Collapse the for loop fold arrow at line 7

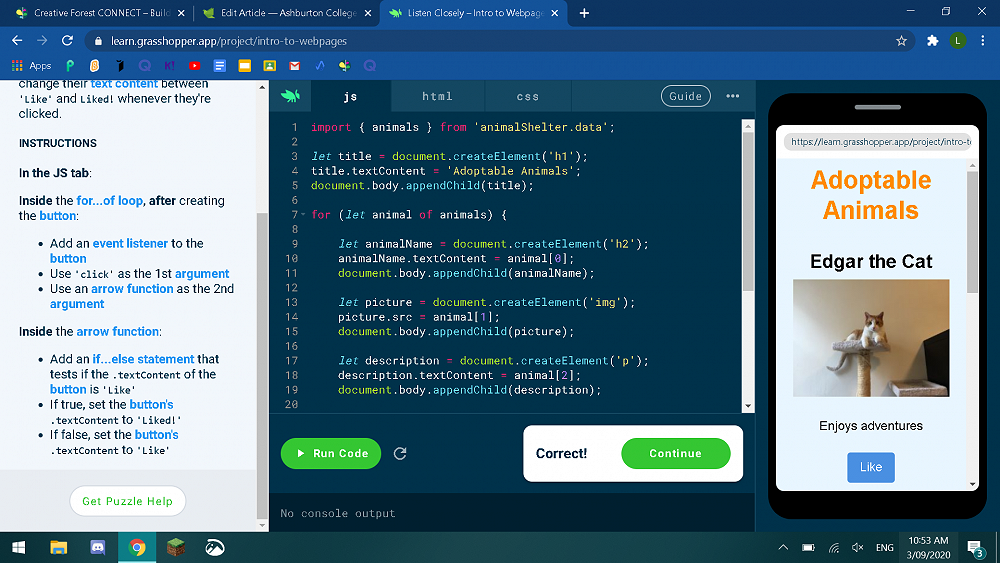302,215
